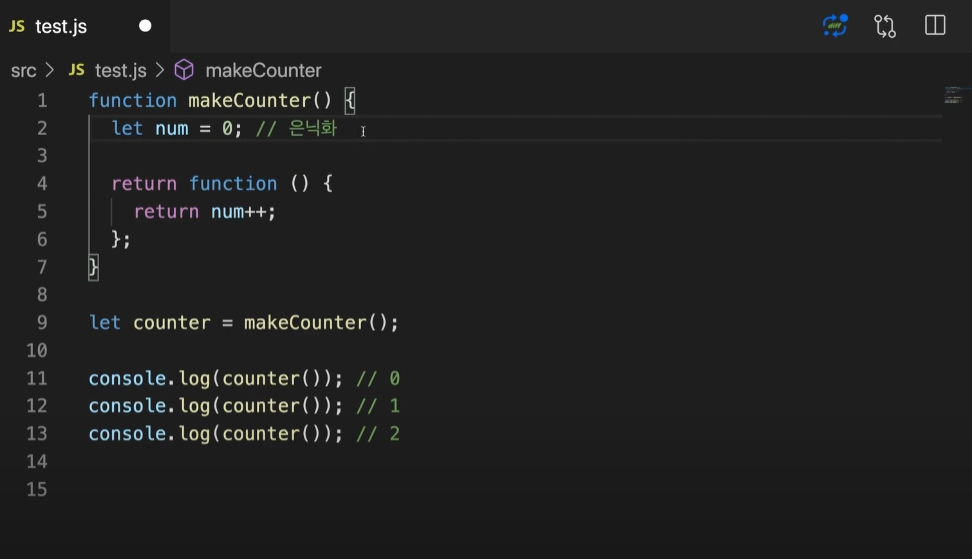Select the test.js editor tab
This screenshot has width=972, height=559.
click(84, 26)
